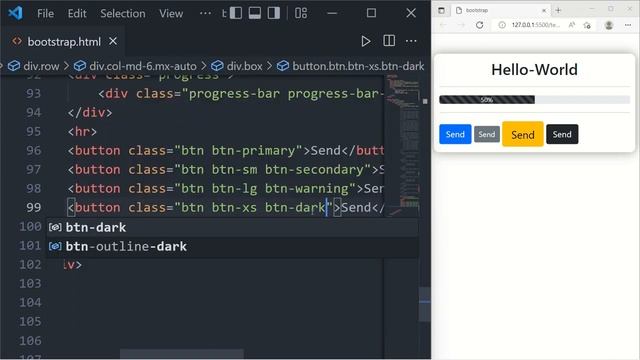The image size is (640, 360).
Task: Click the suggestion icon beside btn-dark
Action: click(55, 227)
